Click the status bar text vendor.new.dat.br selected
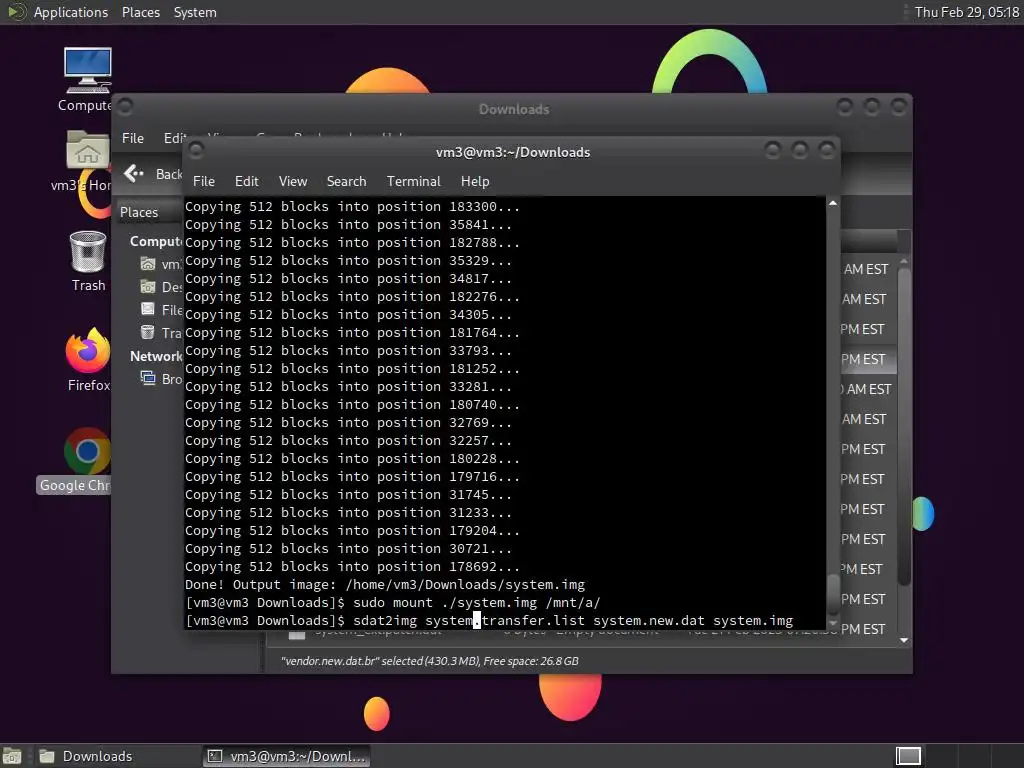 tap(430, 661)
